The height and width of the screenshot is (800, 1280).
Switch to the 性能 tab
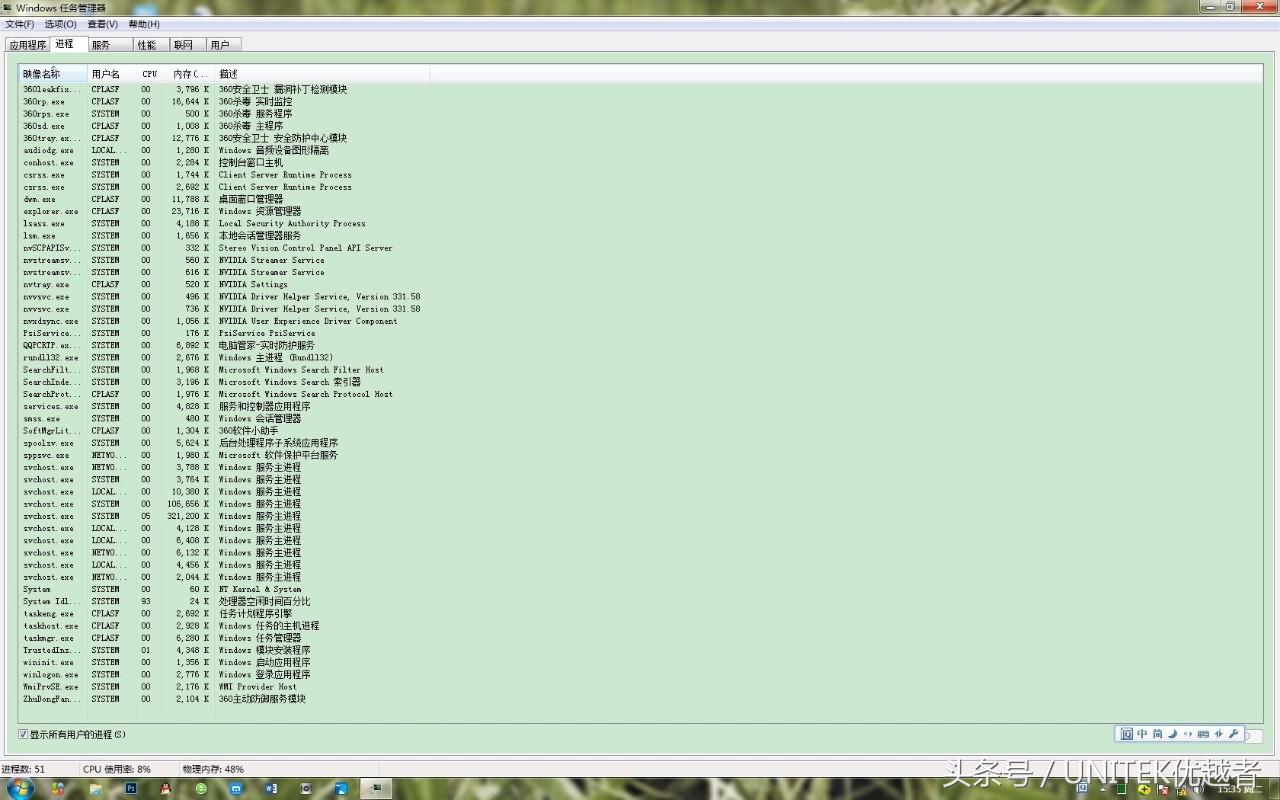[x=147, y=45]
